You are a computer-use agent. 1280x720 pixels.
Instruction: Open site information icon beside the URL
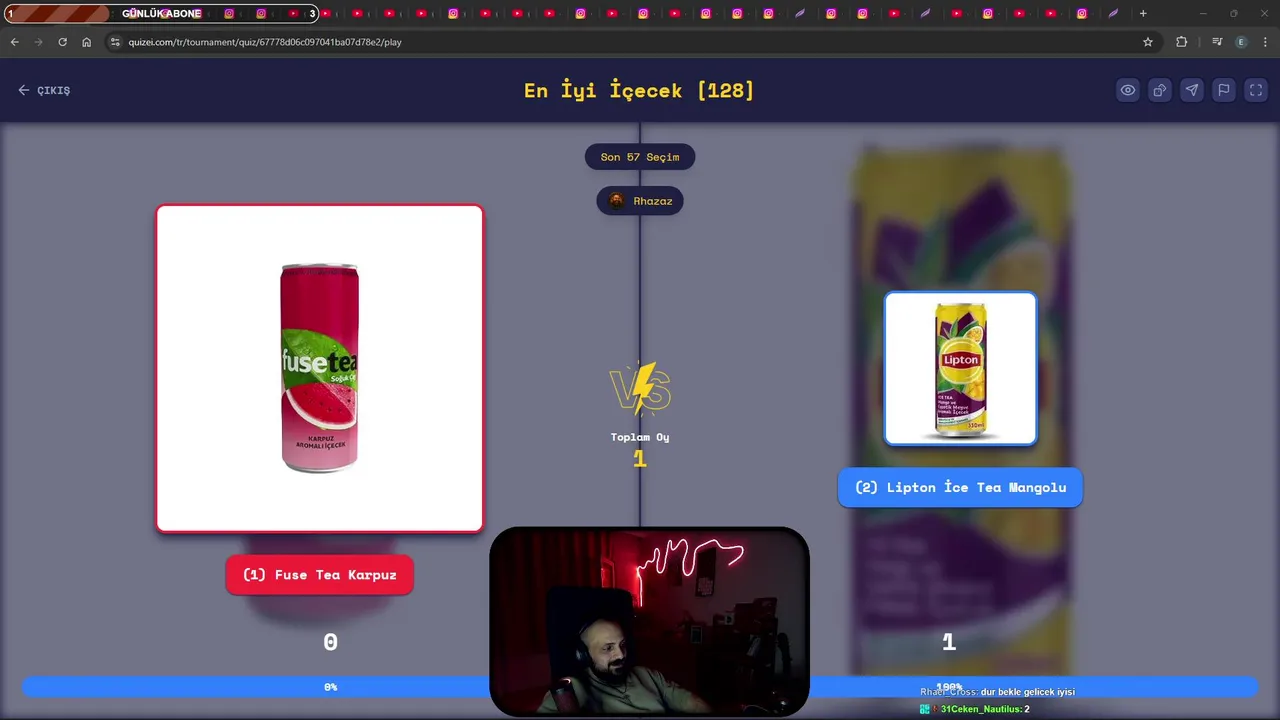pyautogui.click(x=115, y=42)
